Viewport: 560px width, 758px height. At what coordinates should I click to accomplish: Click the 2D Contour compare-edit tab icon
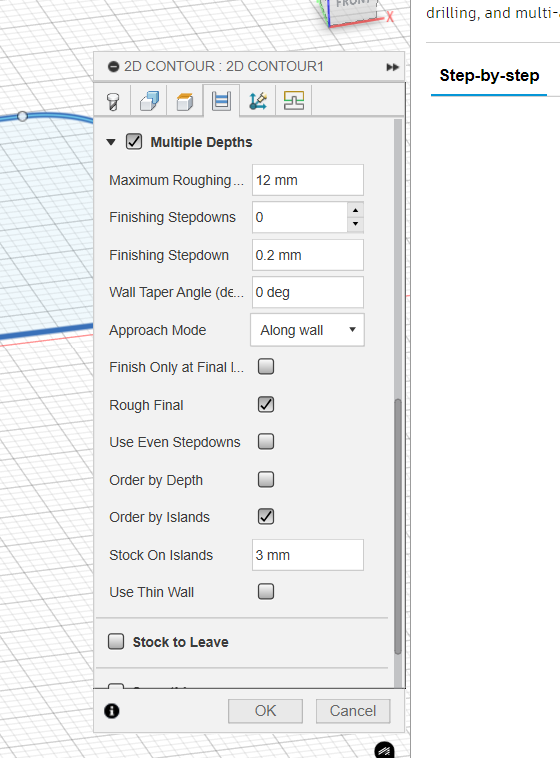(x=294, y=101)
